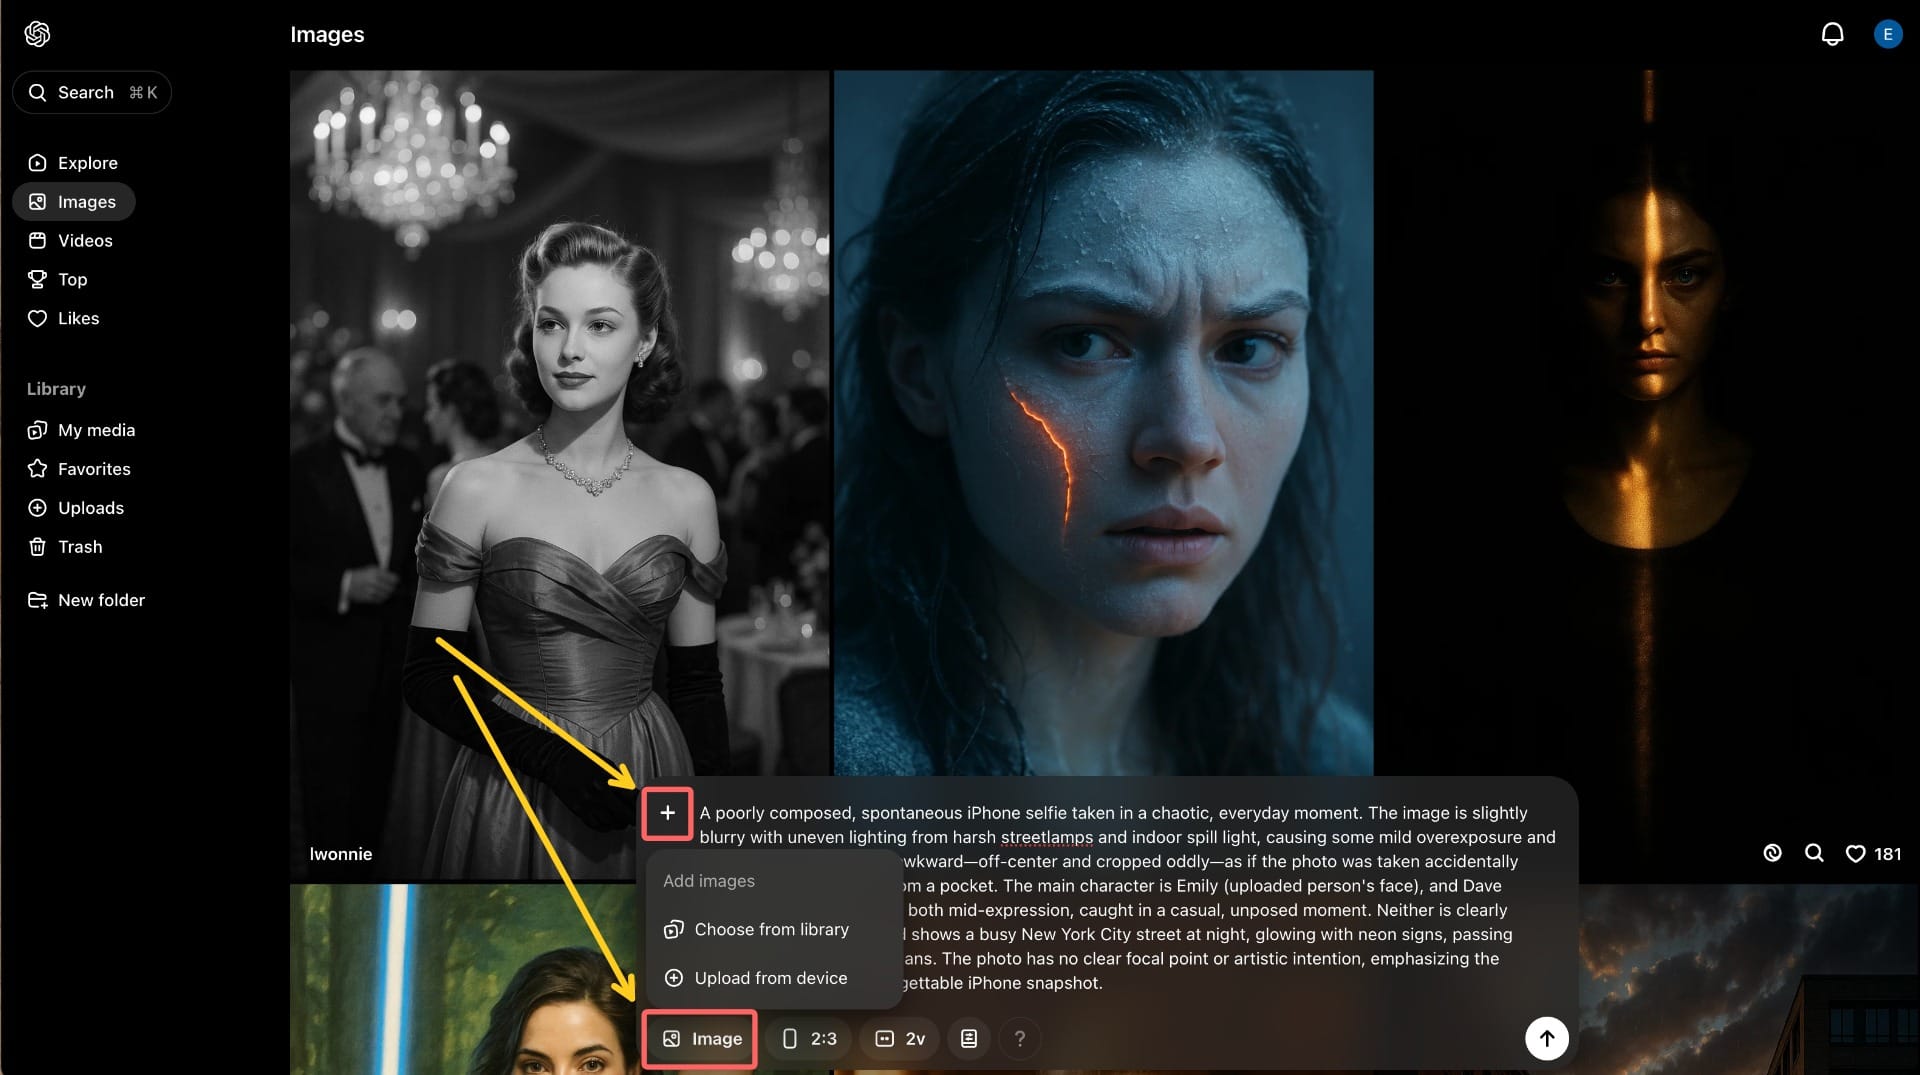Open Videos in the sidebar
This screenshot has width=1920, height=1075.
tap(84, 241)
